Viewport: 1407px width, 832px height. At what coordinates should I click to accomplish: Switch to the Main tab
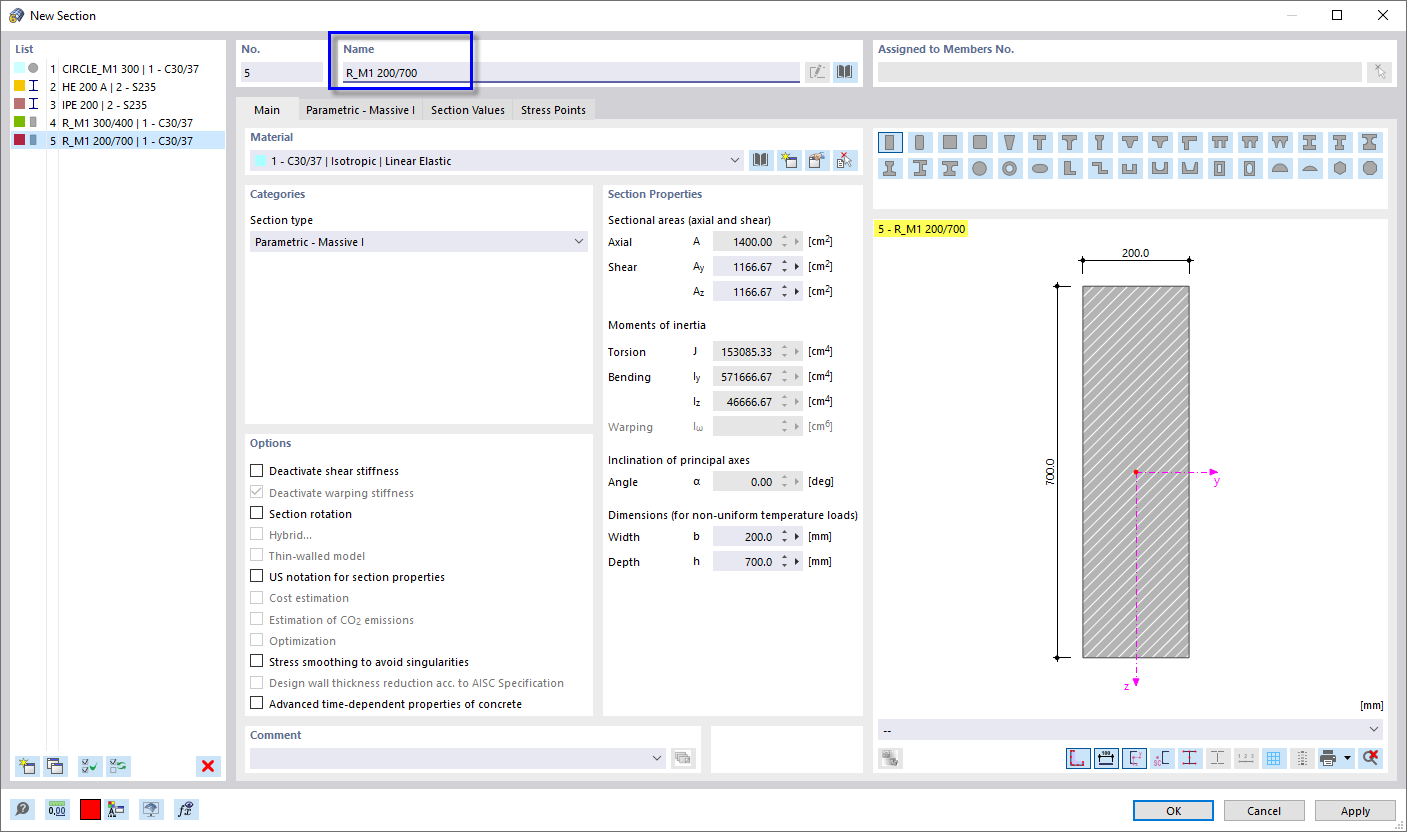(x=267, y=110)
